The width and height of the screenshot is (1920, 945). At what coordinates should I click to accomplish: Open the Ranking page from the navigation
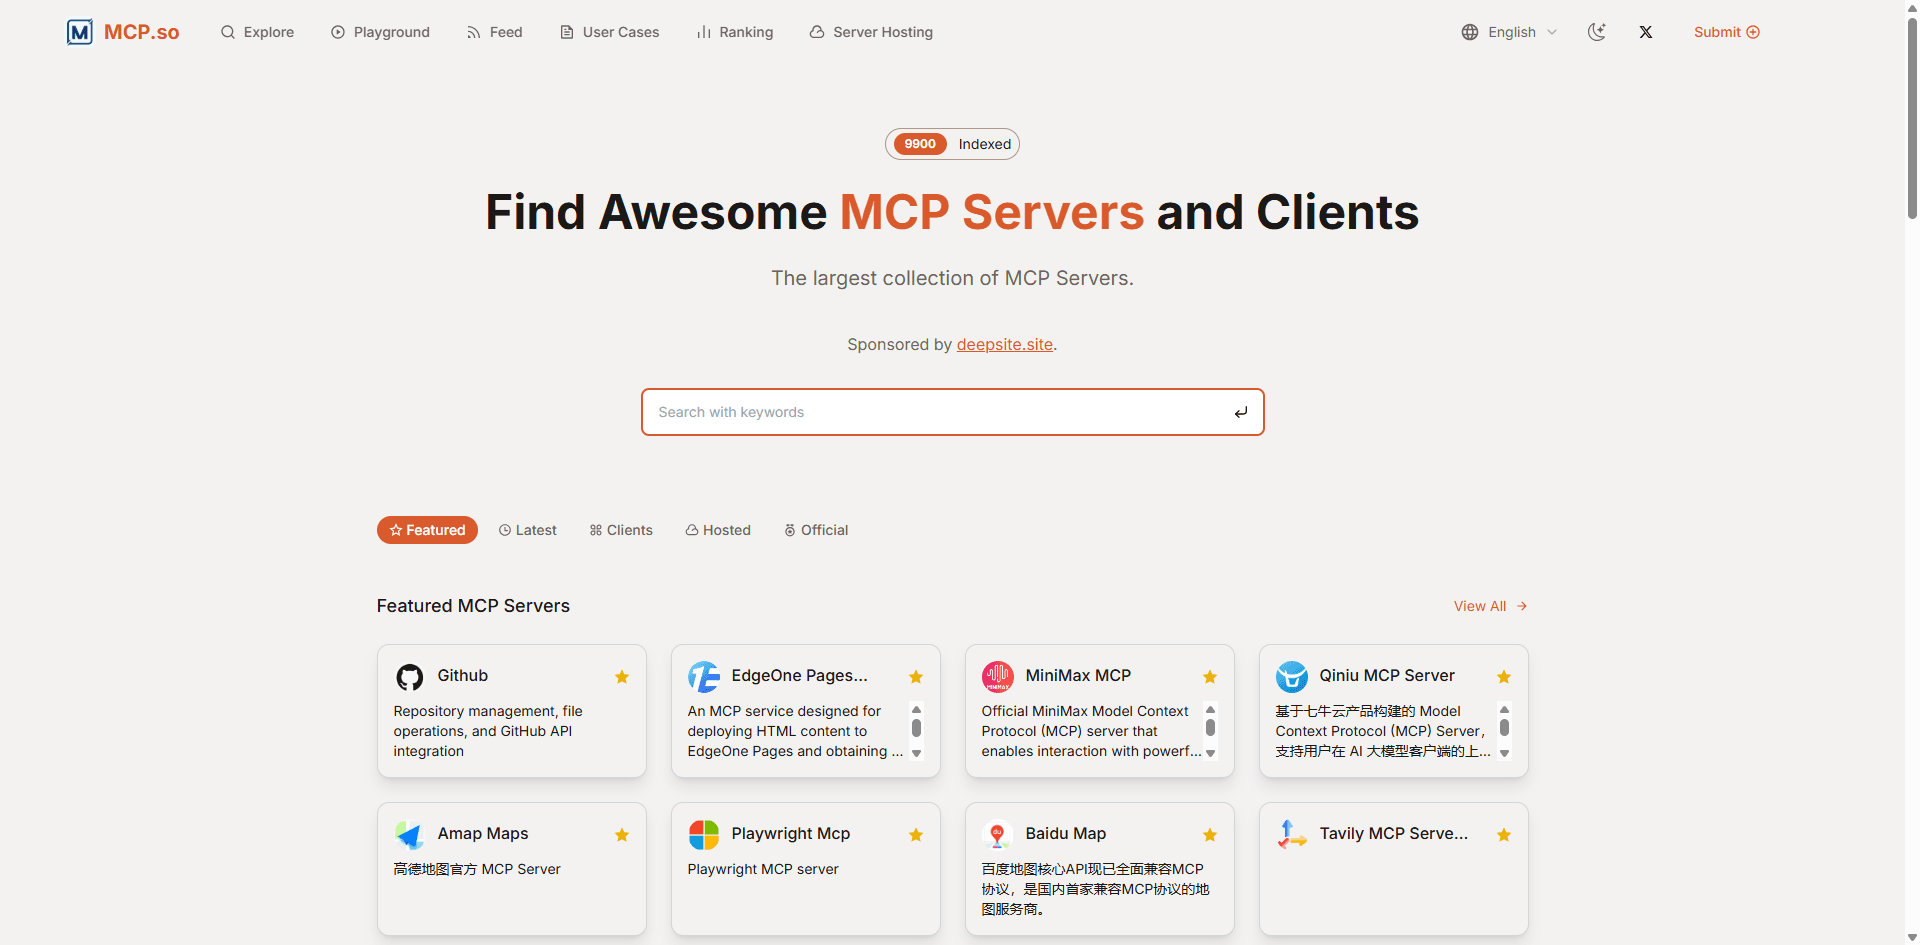(735, 31)
